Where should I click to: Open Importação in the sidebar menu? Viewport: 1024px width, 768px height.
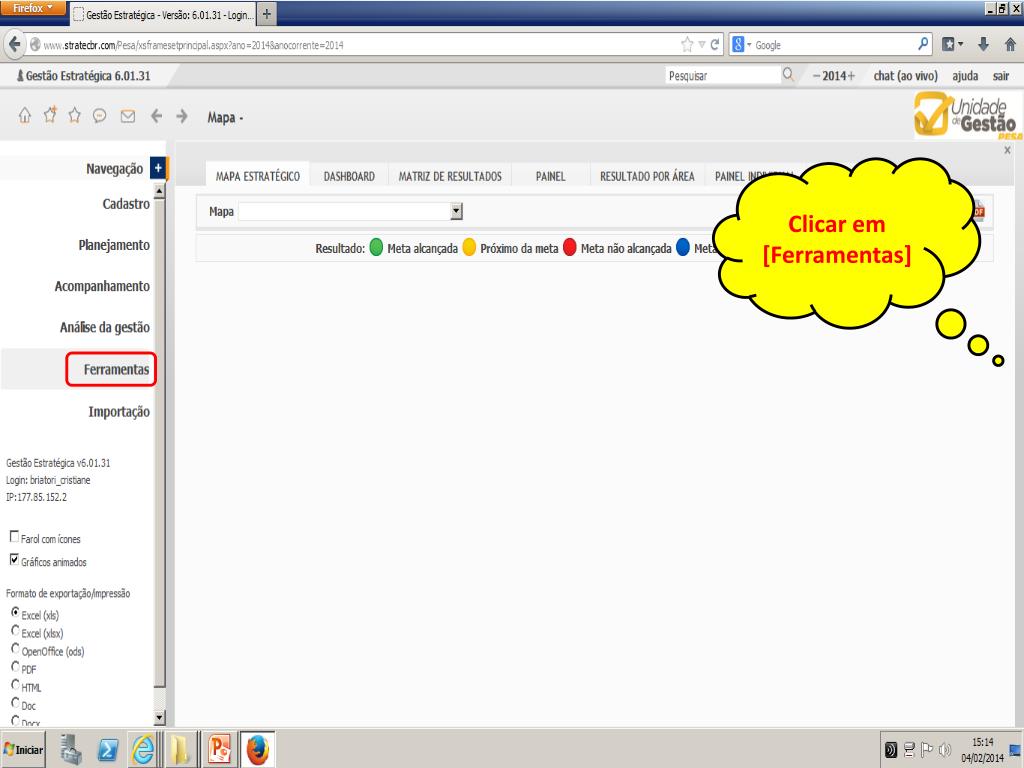coord(119,411)
